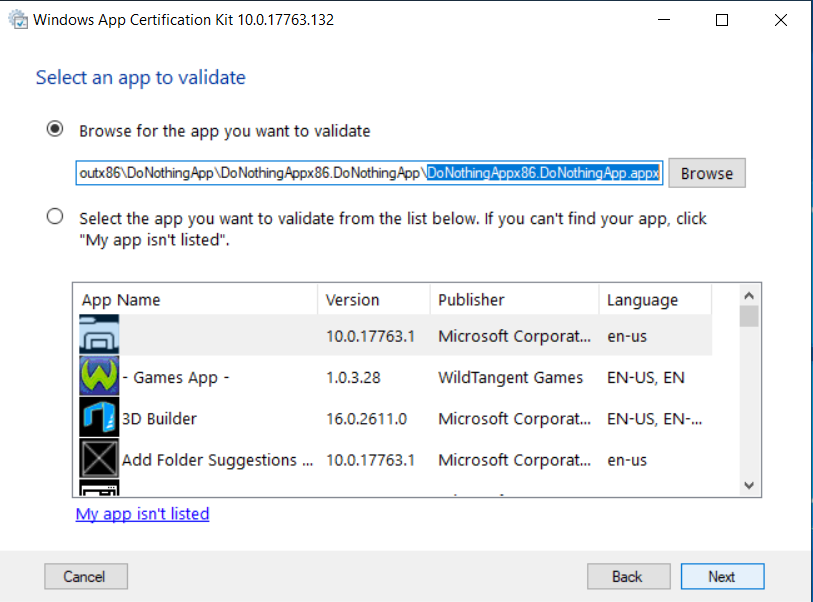Select 'Add Folder Suggestions ...' app name
The image size is (813, 602).
pyautogui.click(x=217, y=460)
